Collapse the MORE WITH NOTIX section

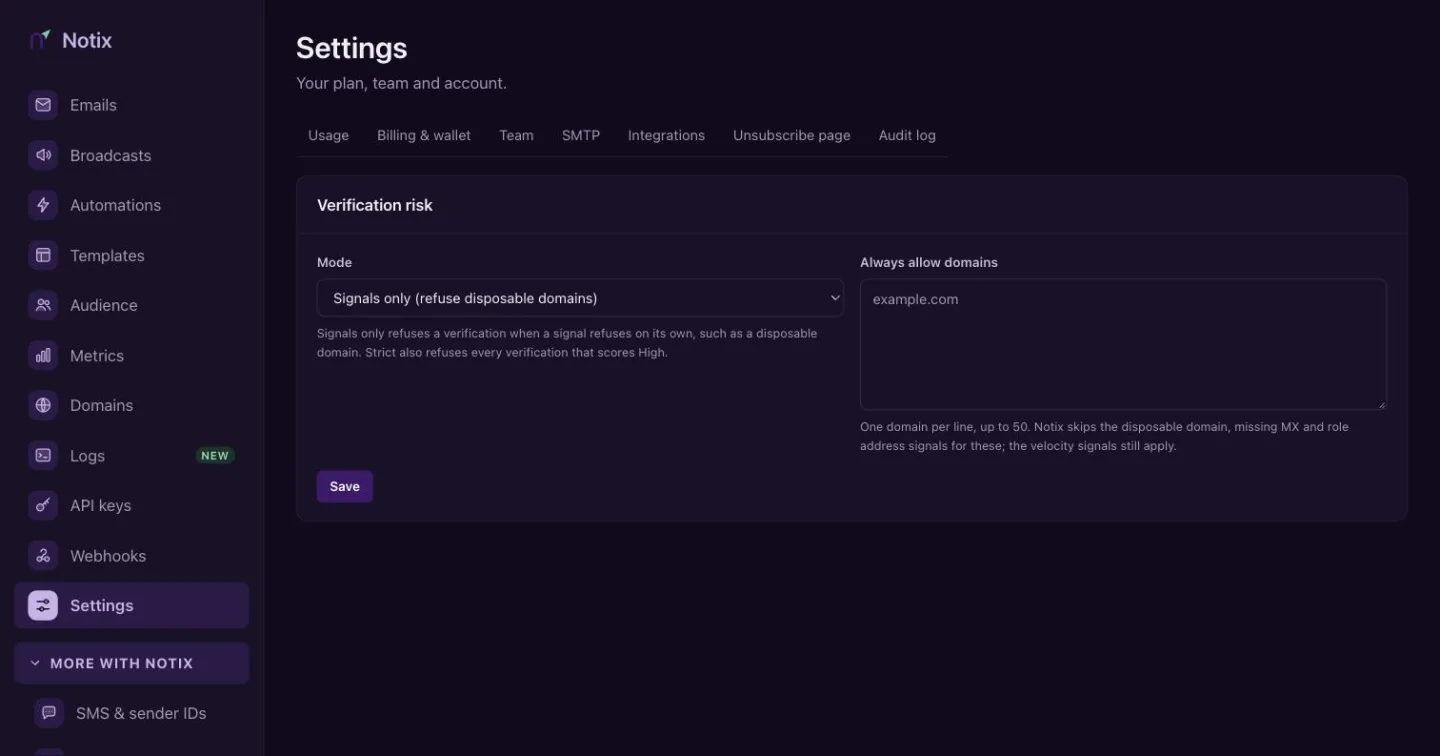tap(131, 663)
